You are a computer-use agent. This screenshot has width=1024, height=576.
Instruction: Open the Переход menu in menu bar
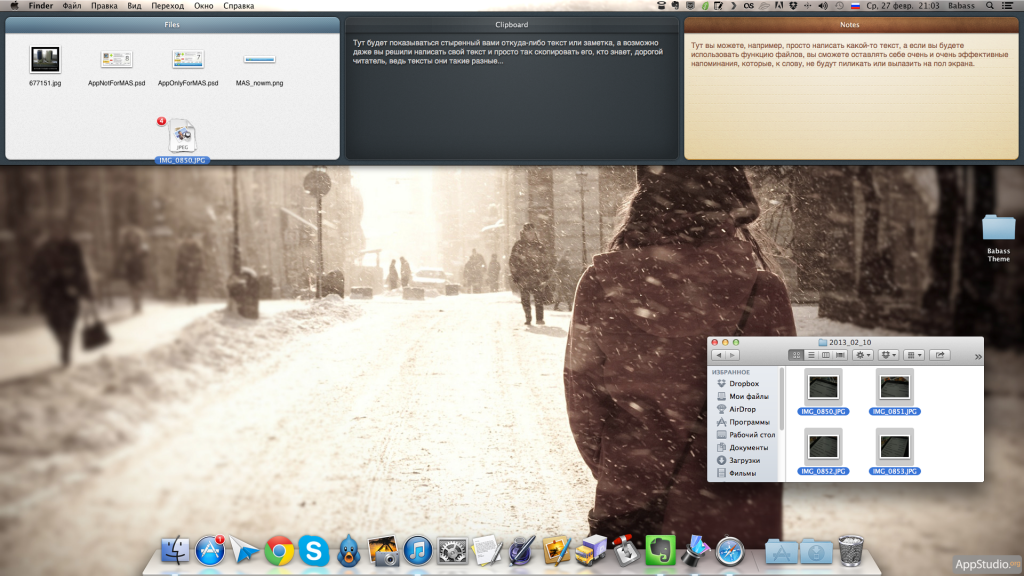[167, 6]
